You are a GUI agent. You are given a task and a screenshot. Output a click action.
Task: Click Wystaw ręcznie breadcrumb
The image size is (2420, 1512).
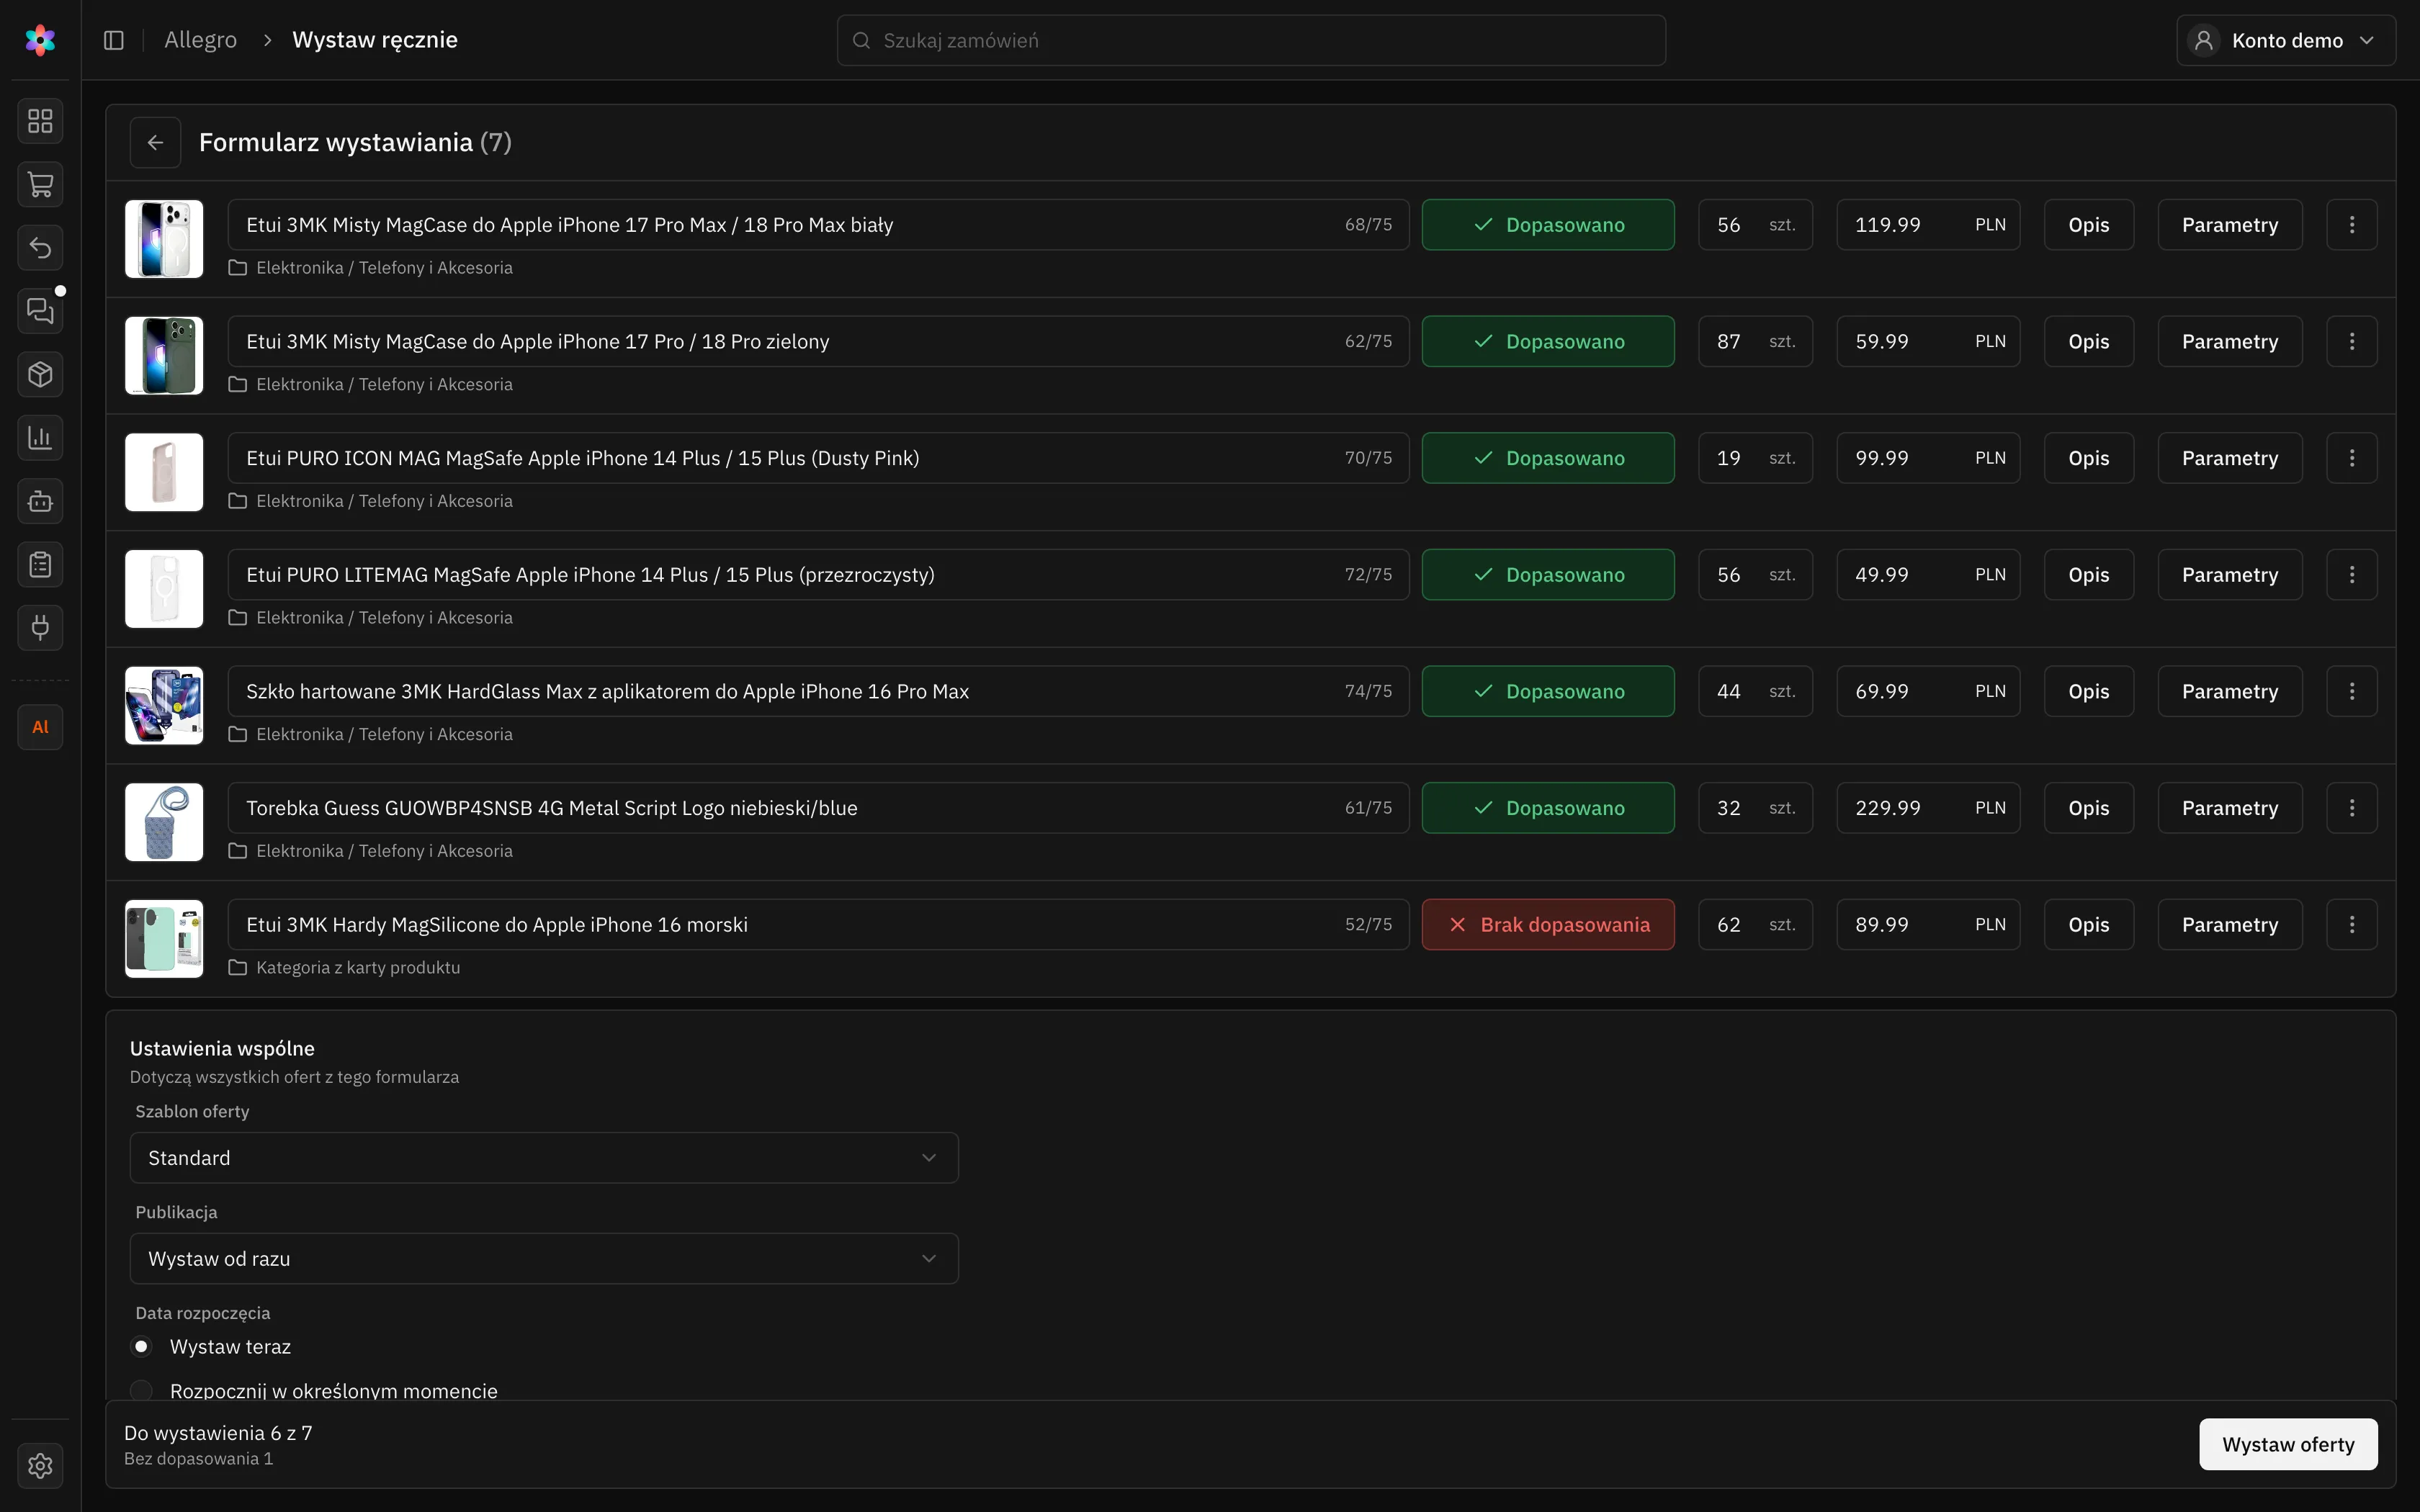coord(375,40)
